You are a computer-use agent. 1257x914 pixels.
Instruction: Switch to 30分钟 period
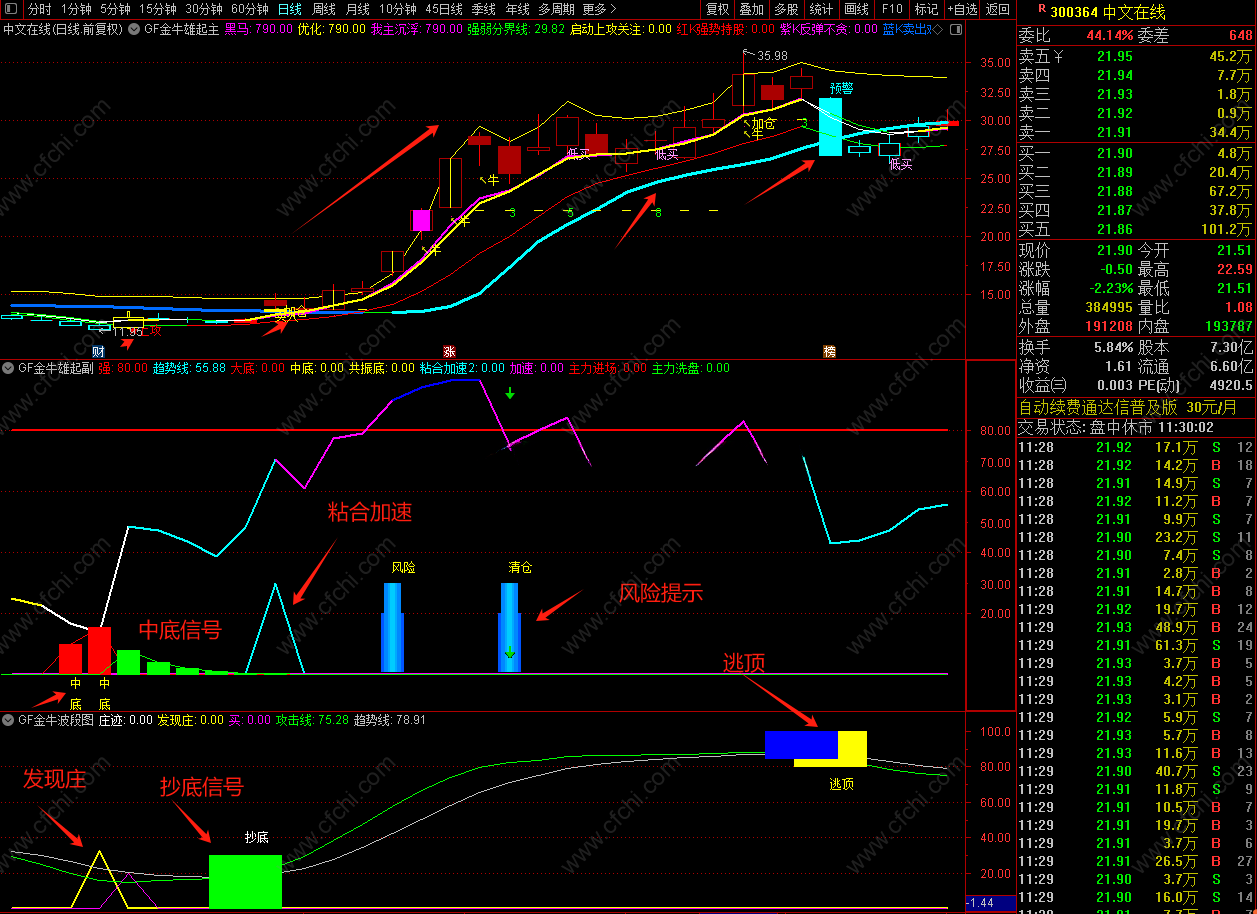point(204,9)
